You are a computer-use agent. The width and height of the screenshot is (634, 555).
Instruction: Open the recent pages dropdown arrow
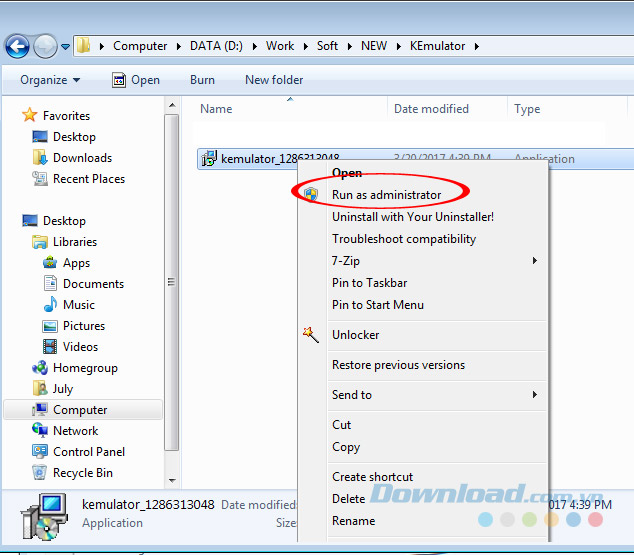pyautogui.click(x=66, y=47)
